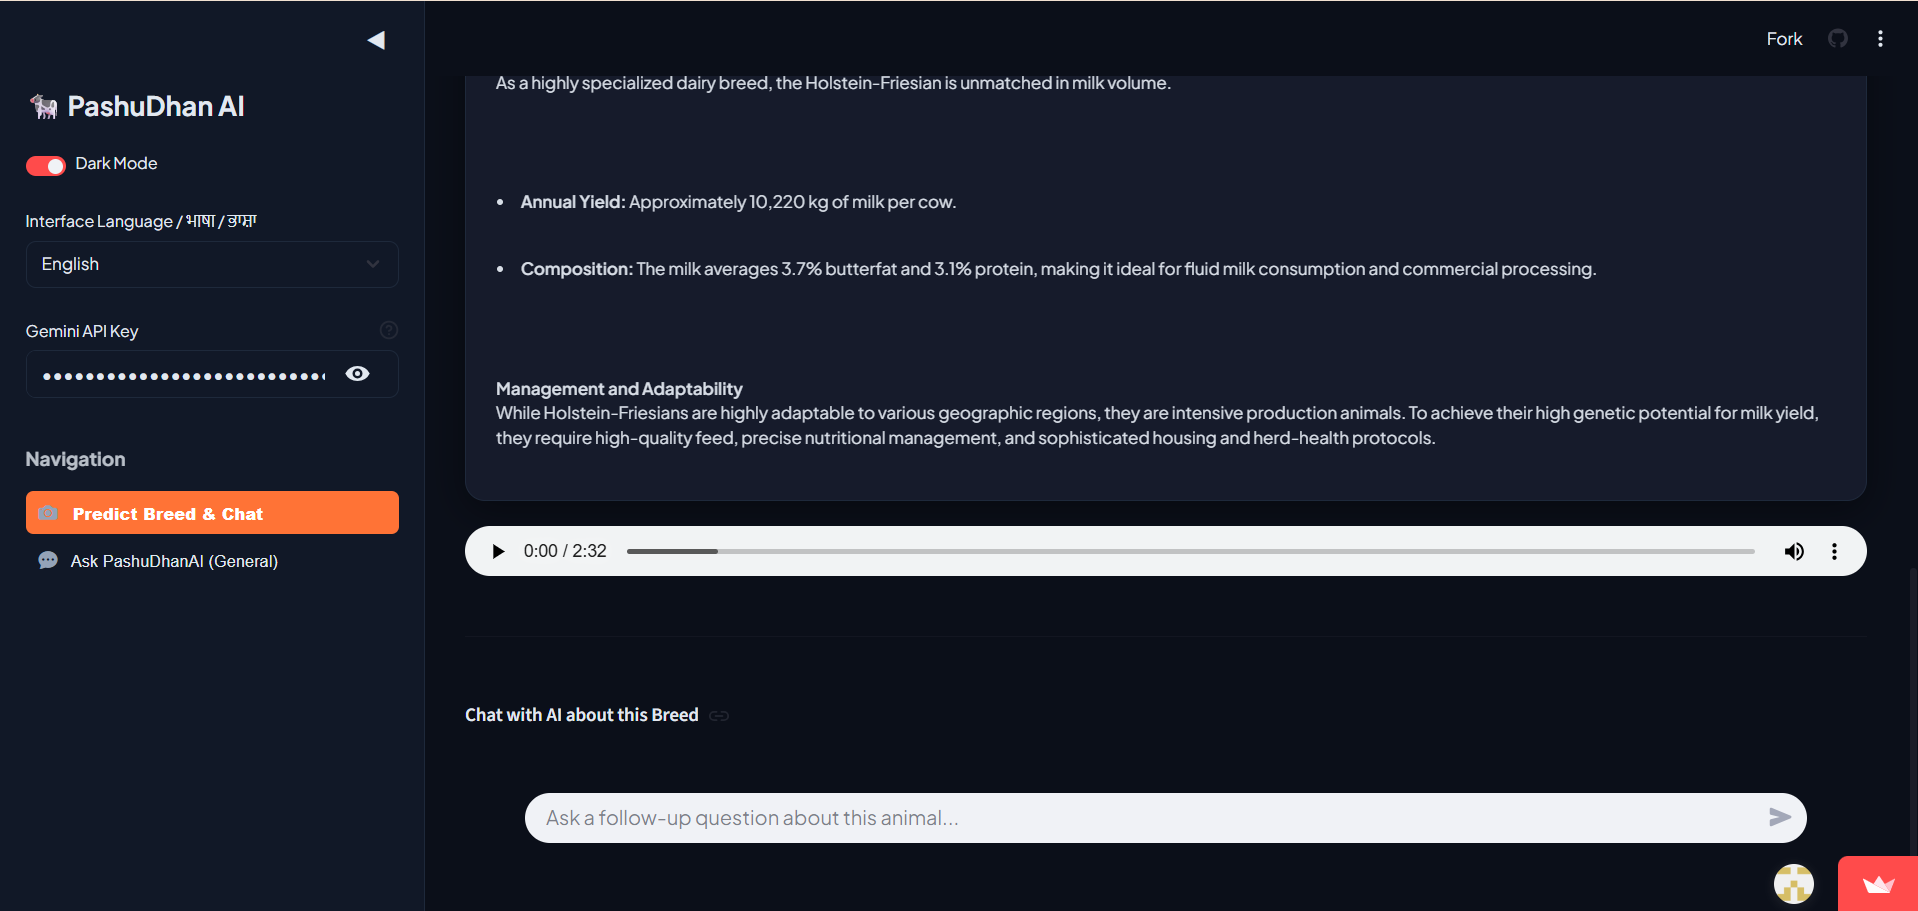The image size is (1918, 911).
Task: Open the GitHub icon in the header
Action: pos(1838,38)
